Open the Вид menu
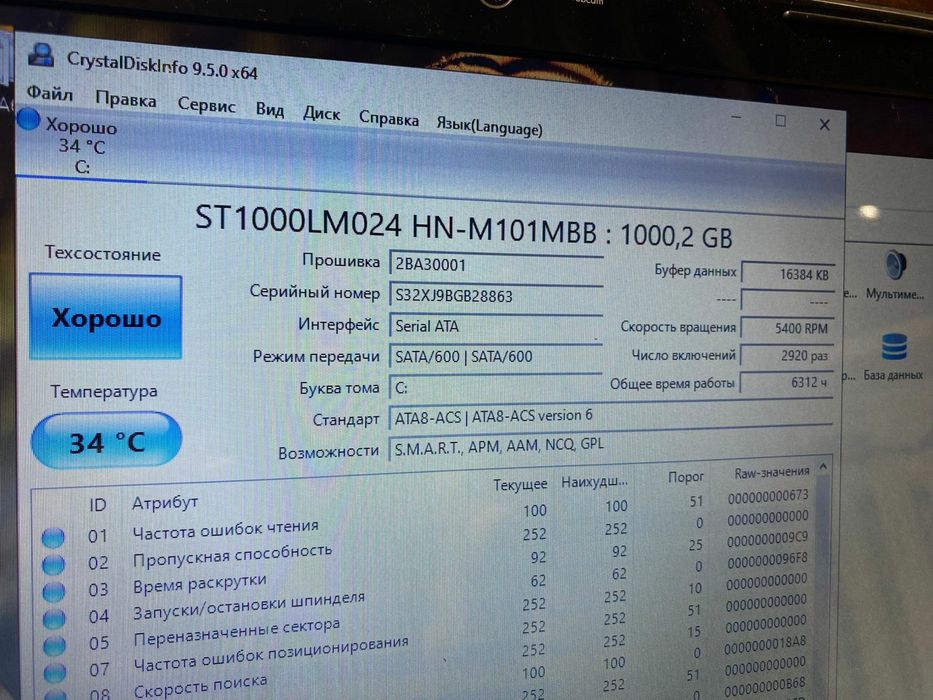 coord(270,110)
